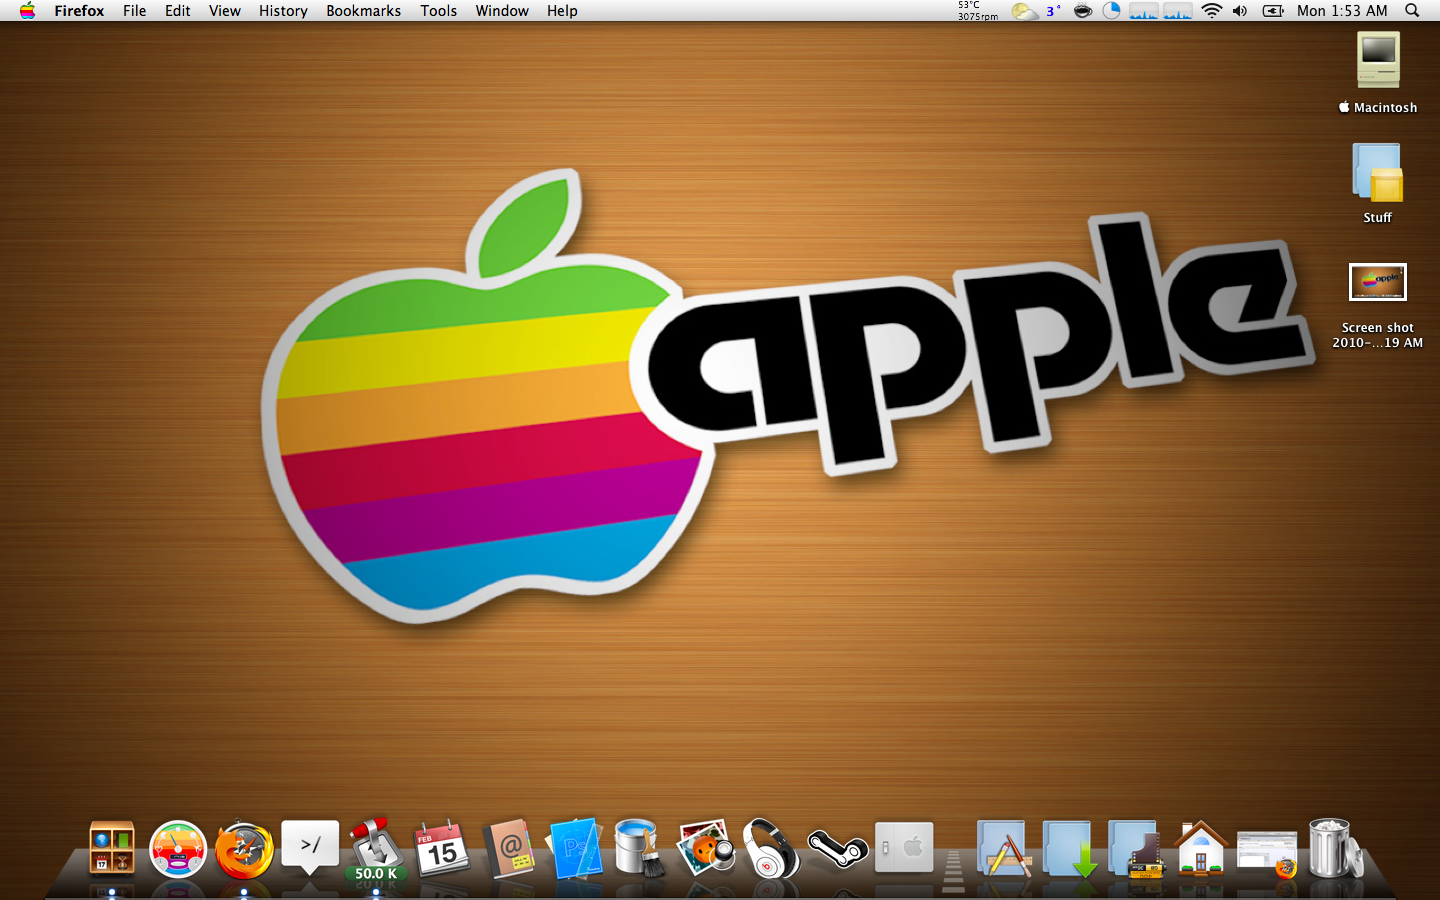Open Address Book in the Dock
1440x900 pixels.
[508, 849]
